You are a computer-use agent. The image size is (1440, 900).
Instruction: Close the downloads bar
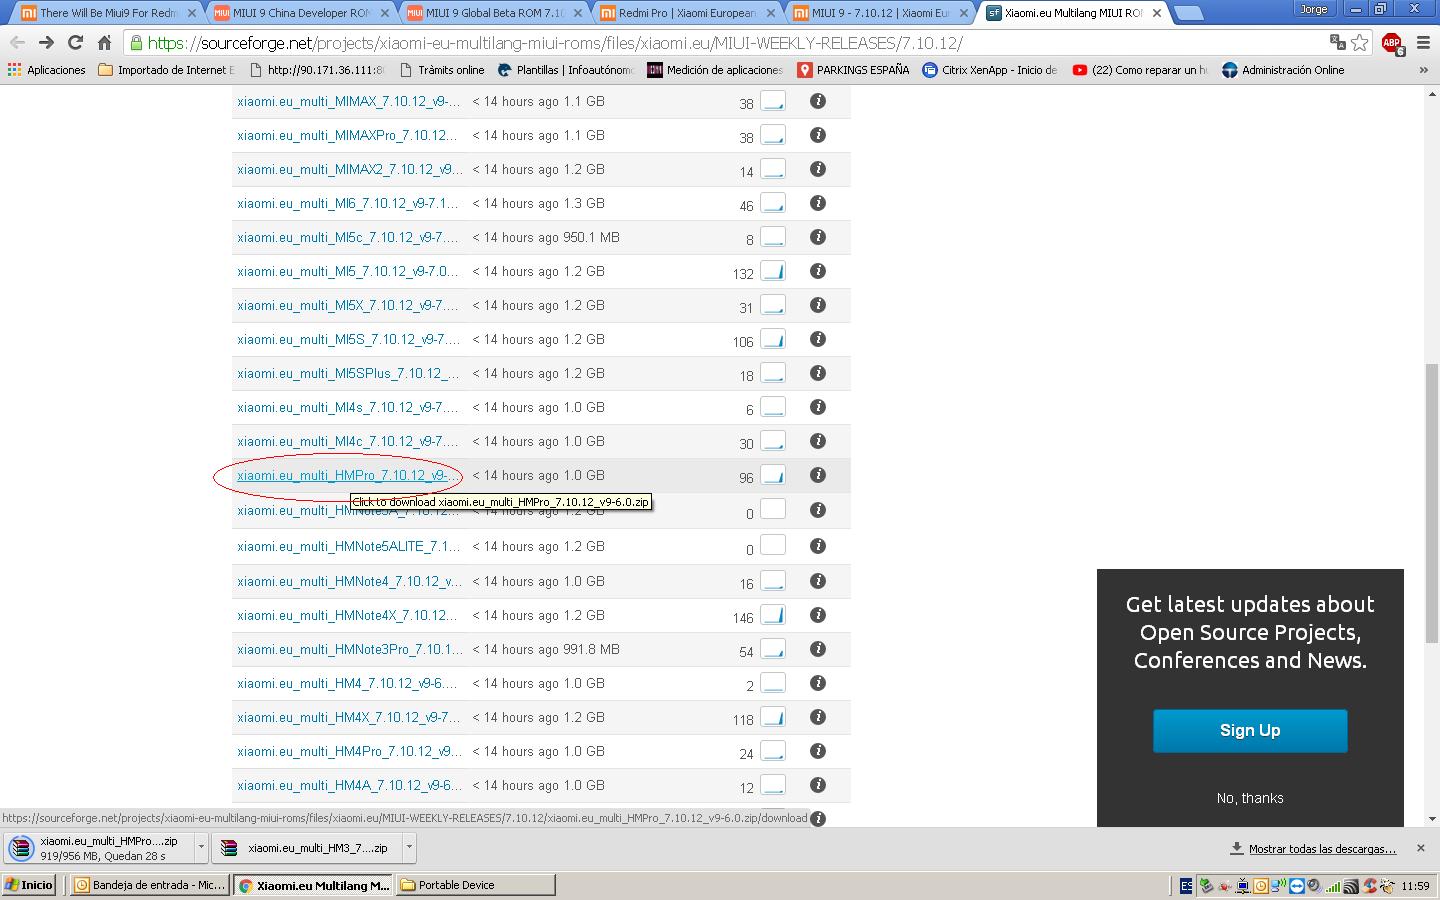pos(1420,848)
